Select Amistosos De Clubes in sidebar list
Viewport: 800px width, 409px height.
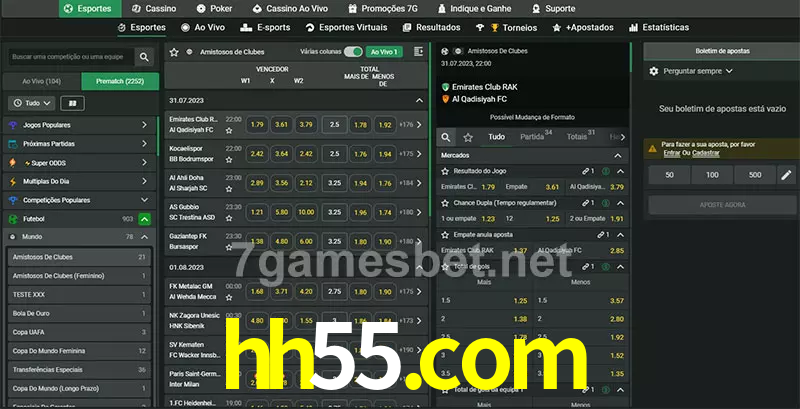click(x=79, y=257)
